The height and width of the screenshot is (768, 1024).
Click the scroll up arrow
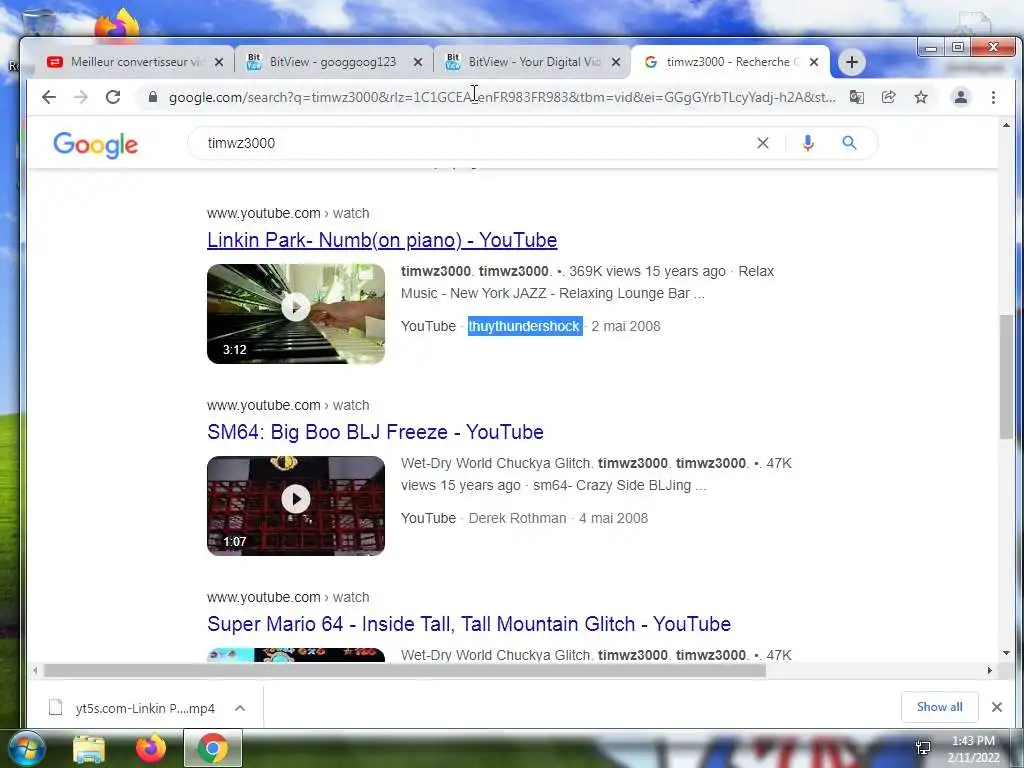pos(1006,125)
